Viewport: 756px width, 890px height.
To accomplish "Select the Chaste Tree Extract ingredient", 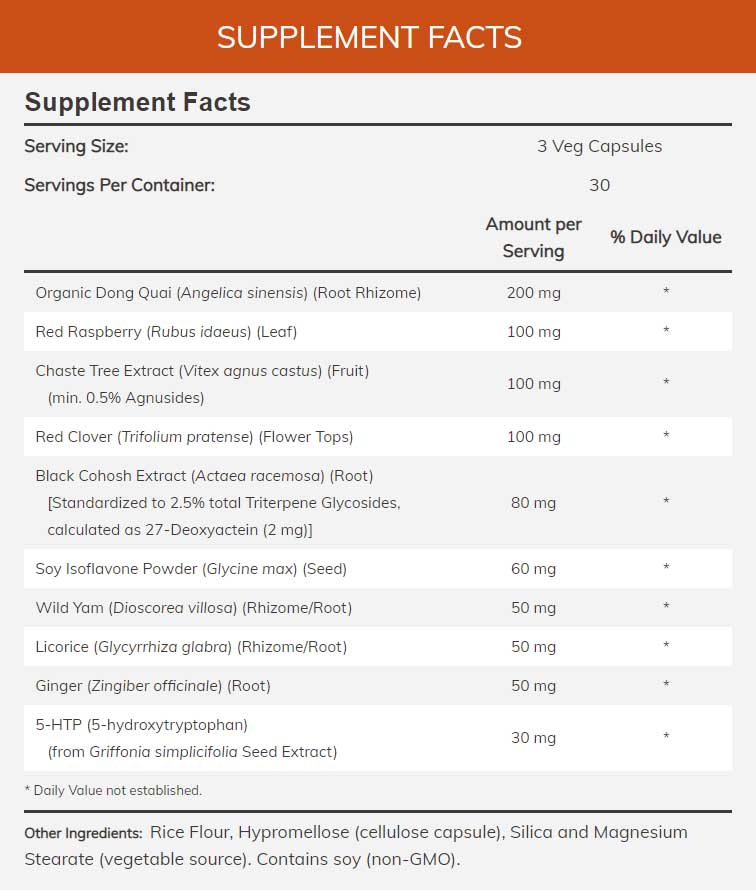I will pos(202,371).
